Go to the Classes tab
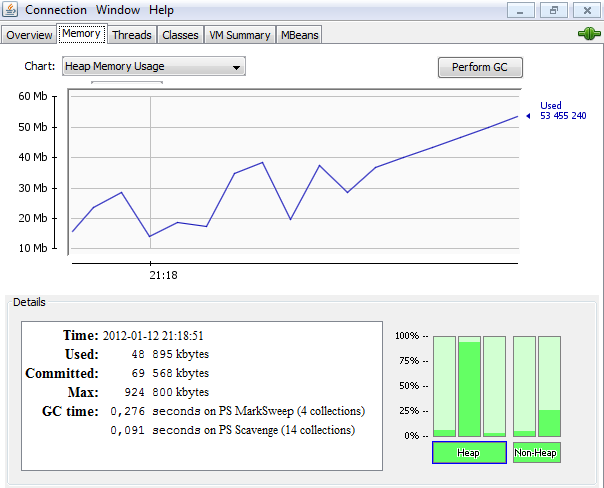Viewport: 604px width, 488px height. [x=180, y=35]
